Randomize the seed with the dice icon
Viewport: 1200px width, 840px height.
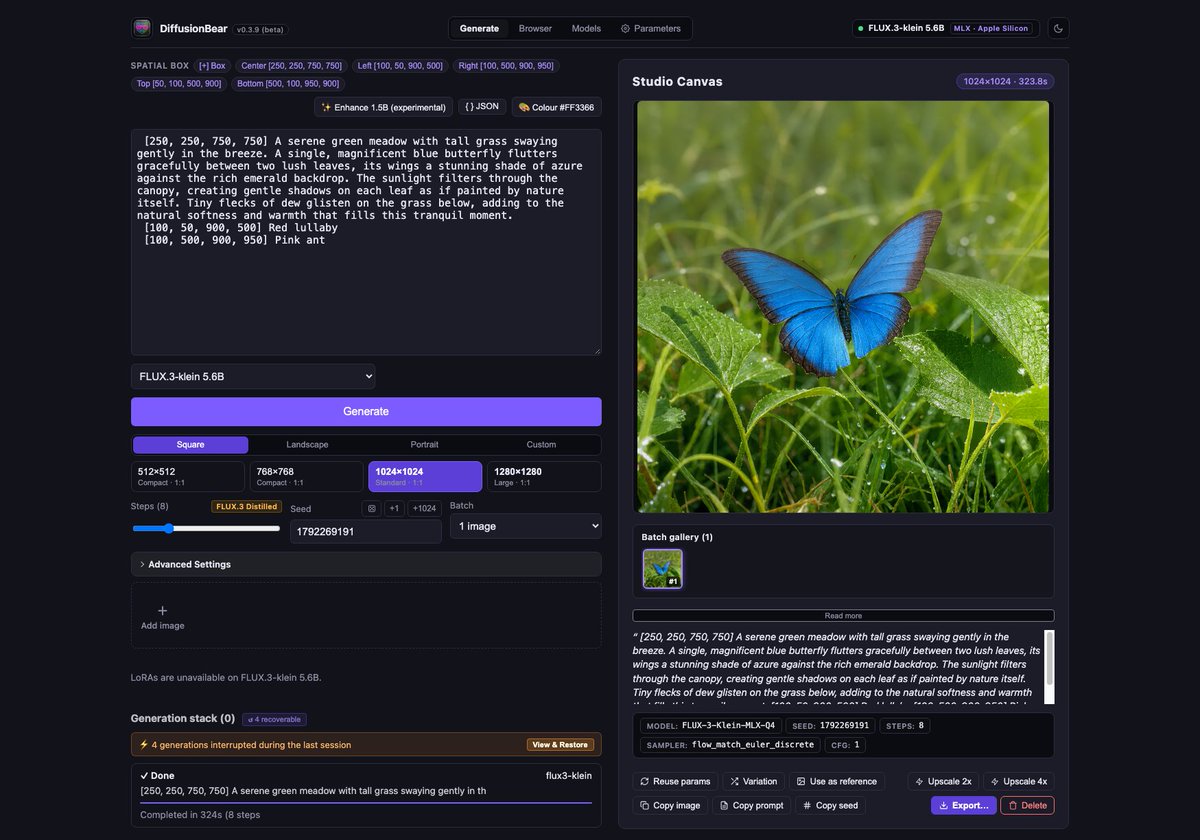click(x=372, y=508)
